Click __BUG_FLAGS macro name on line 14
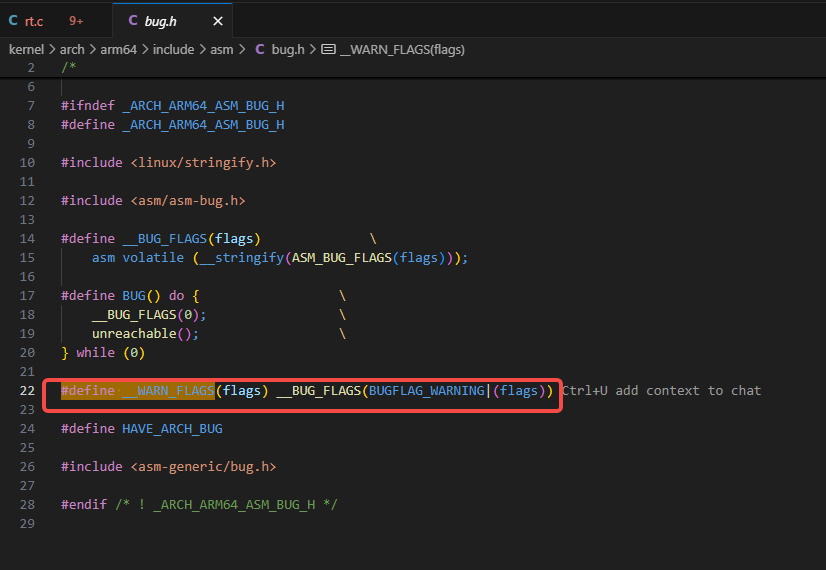 click(x=164, y=239)
